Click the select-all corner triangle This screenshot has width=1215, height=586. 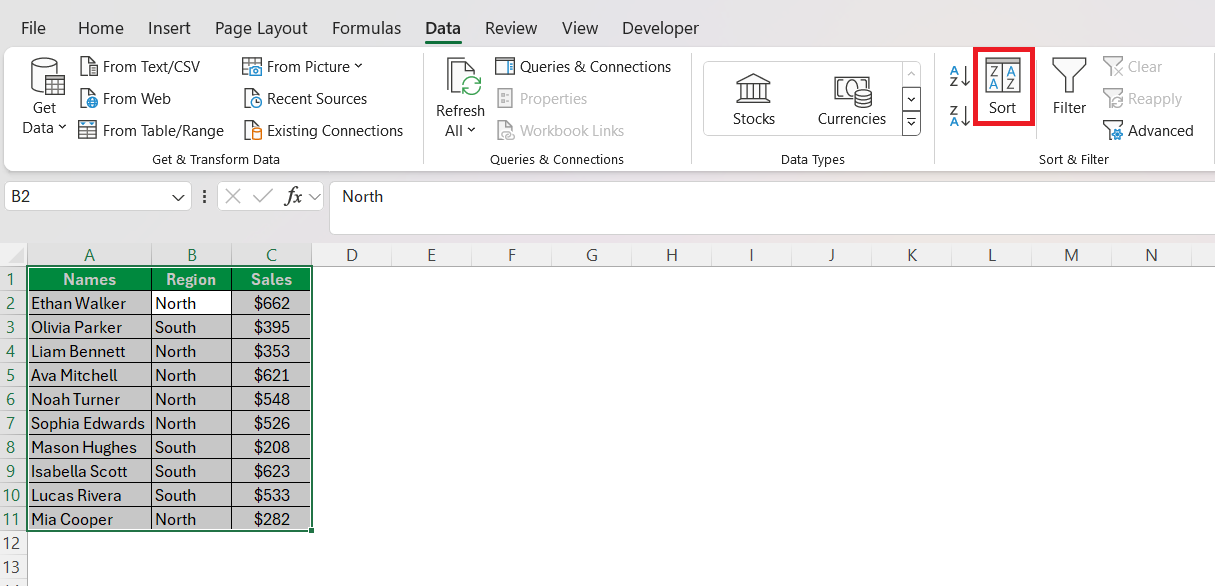13,255
